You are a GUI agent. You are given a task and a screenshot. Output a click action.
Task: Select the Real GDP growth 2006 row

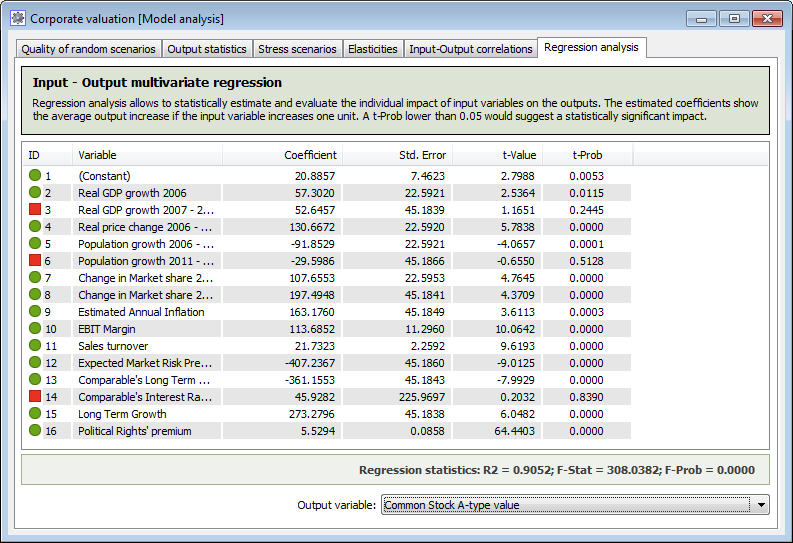(x=327, y=193)
